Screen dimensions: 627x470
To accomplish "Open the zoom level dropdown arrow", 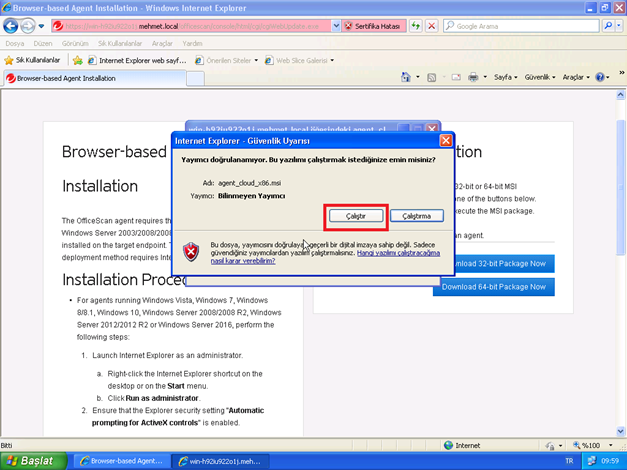I will point(611,445).
